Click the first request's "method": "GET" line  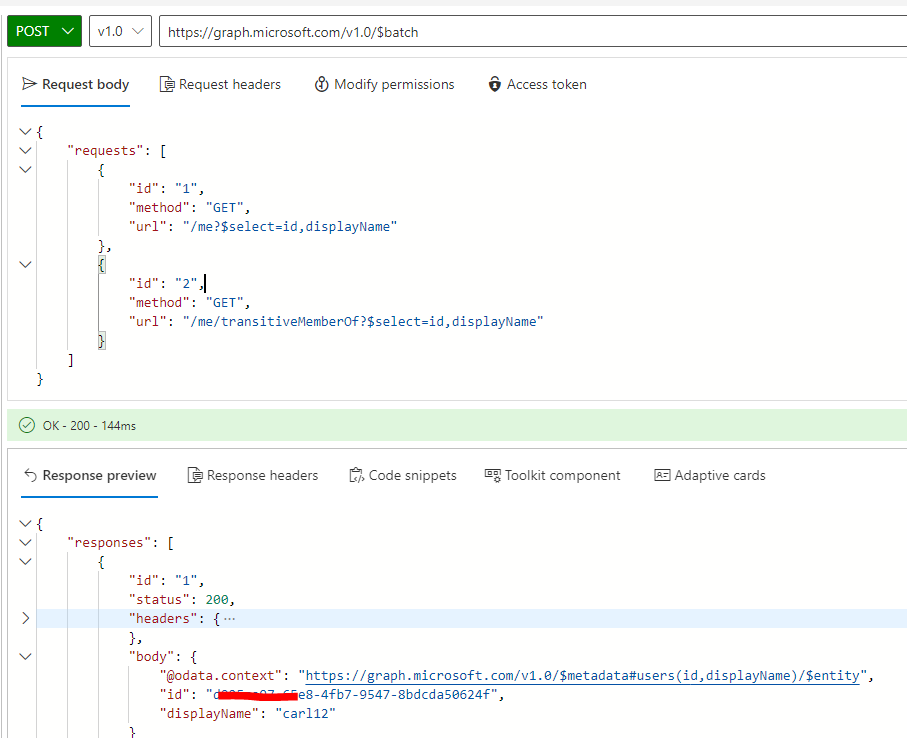[x=189, y=208]
